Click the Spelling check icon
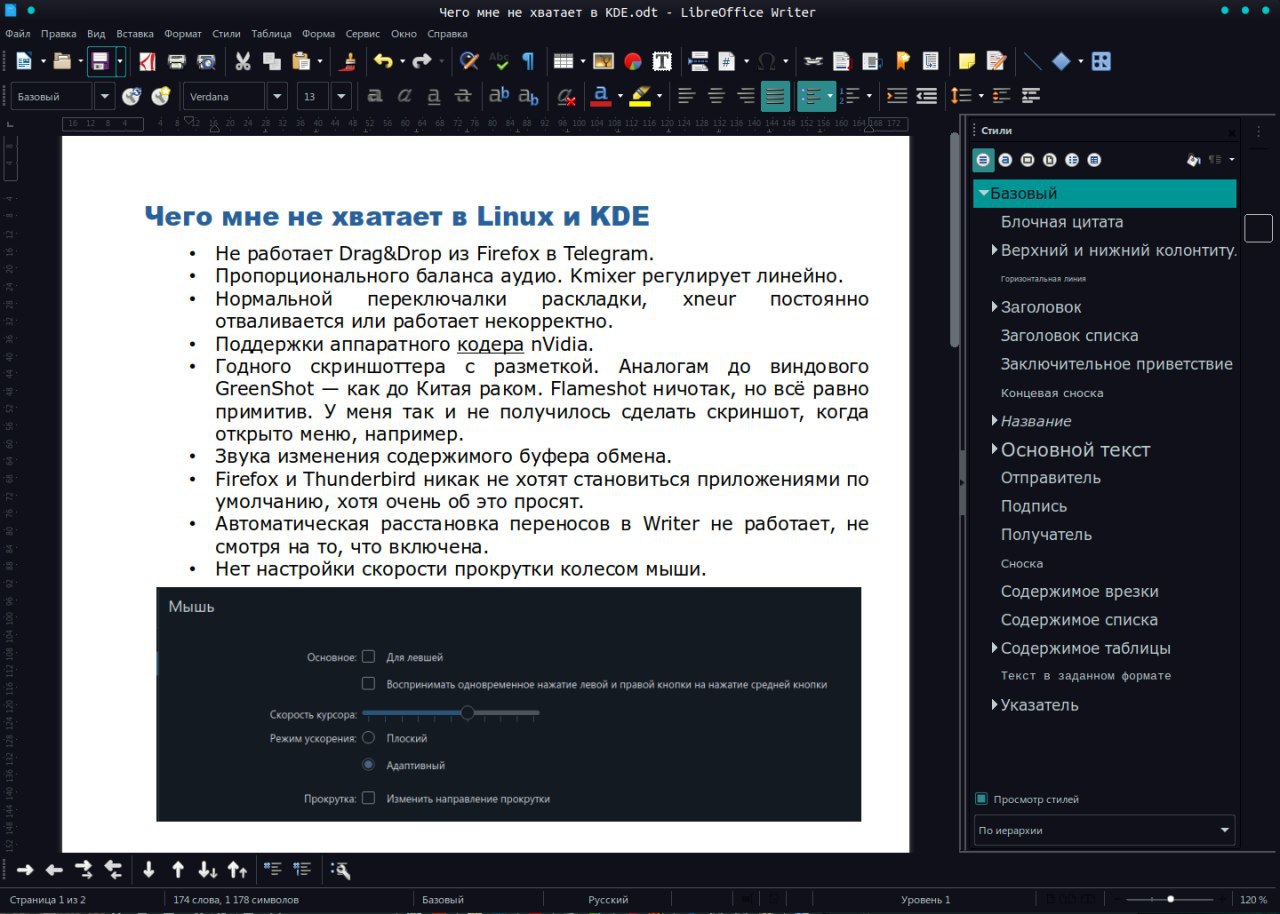The width and height of the screenshot is (1280, 914). point(499,62)
